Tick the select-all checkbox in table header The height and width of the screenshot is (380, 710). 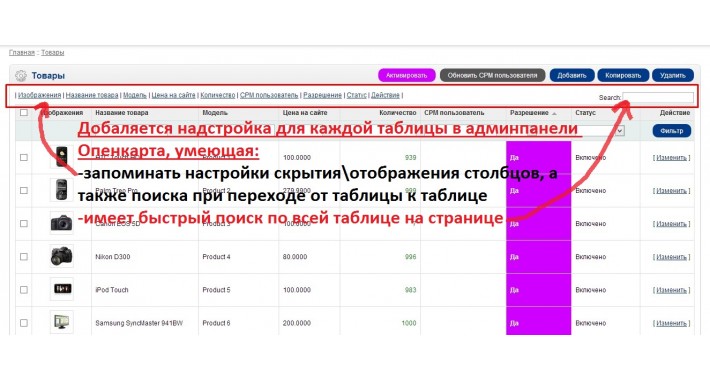click(24, 113)
